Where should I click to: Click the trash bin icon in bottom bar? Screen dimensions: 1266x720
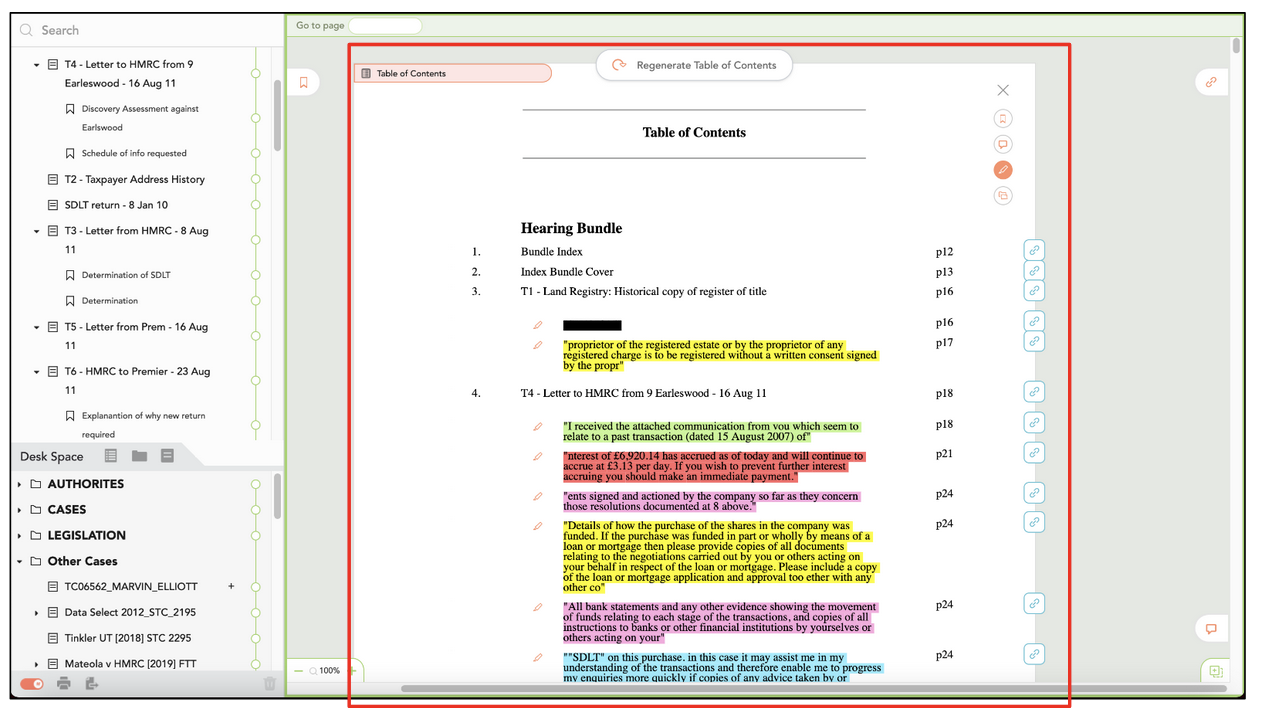click(269, 684)
